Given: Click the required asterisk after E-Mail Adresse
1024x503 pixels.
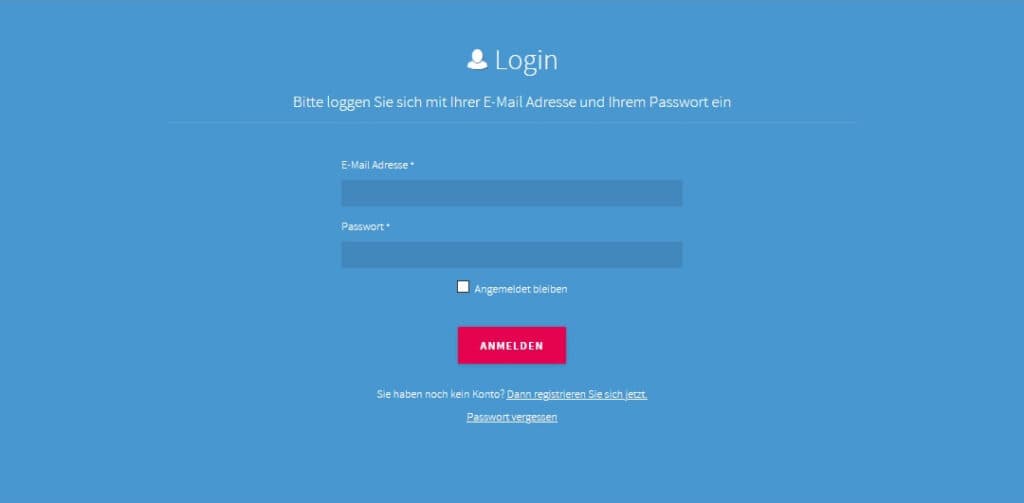Looking at the screenshot, I should click(412, 165).
